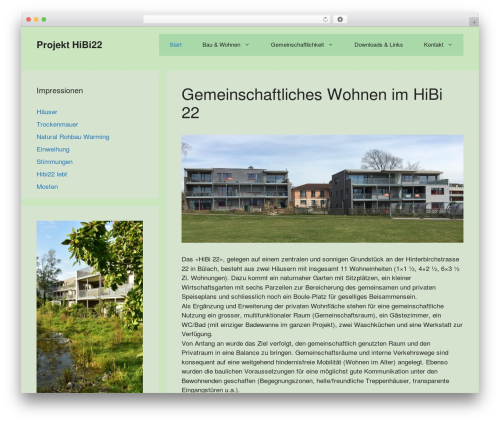Open the Hibi22 lebt link
500x423 pixels.
pyautogui.click(x=52, y=174)
